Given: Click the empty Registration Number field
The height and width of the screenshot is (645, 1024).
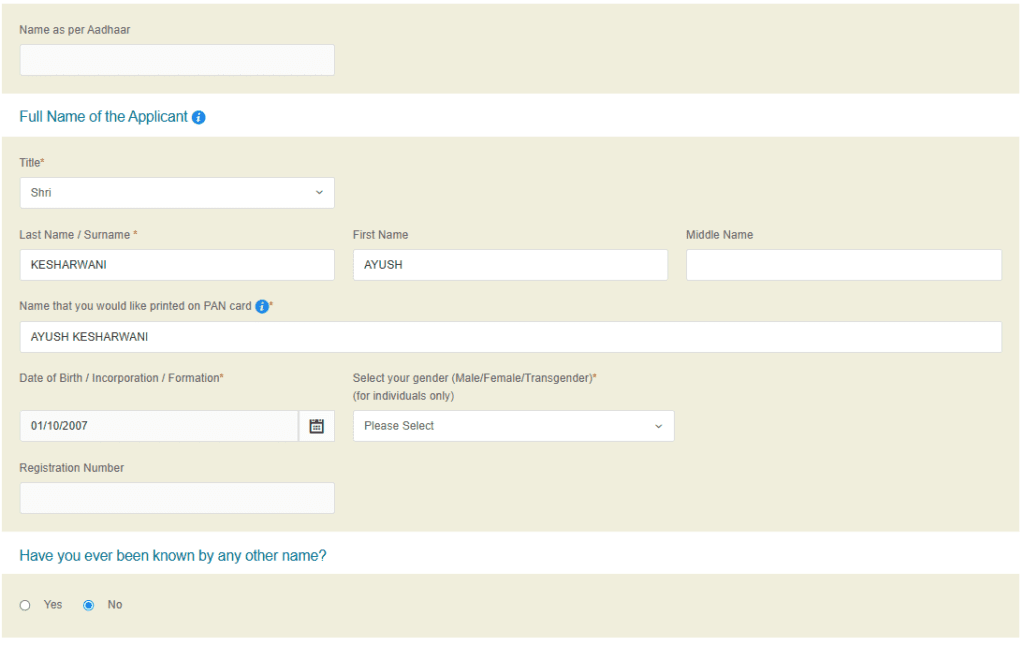Looking at the screenshot, I should 177,497.
